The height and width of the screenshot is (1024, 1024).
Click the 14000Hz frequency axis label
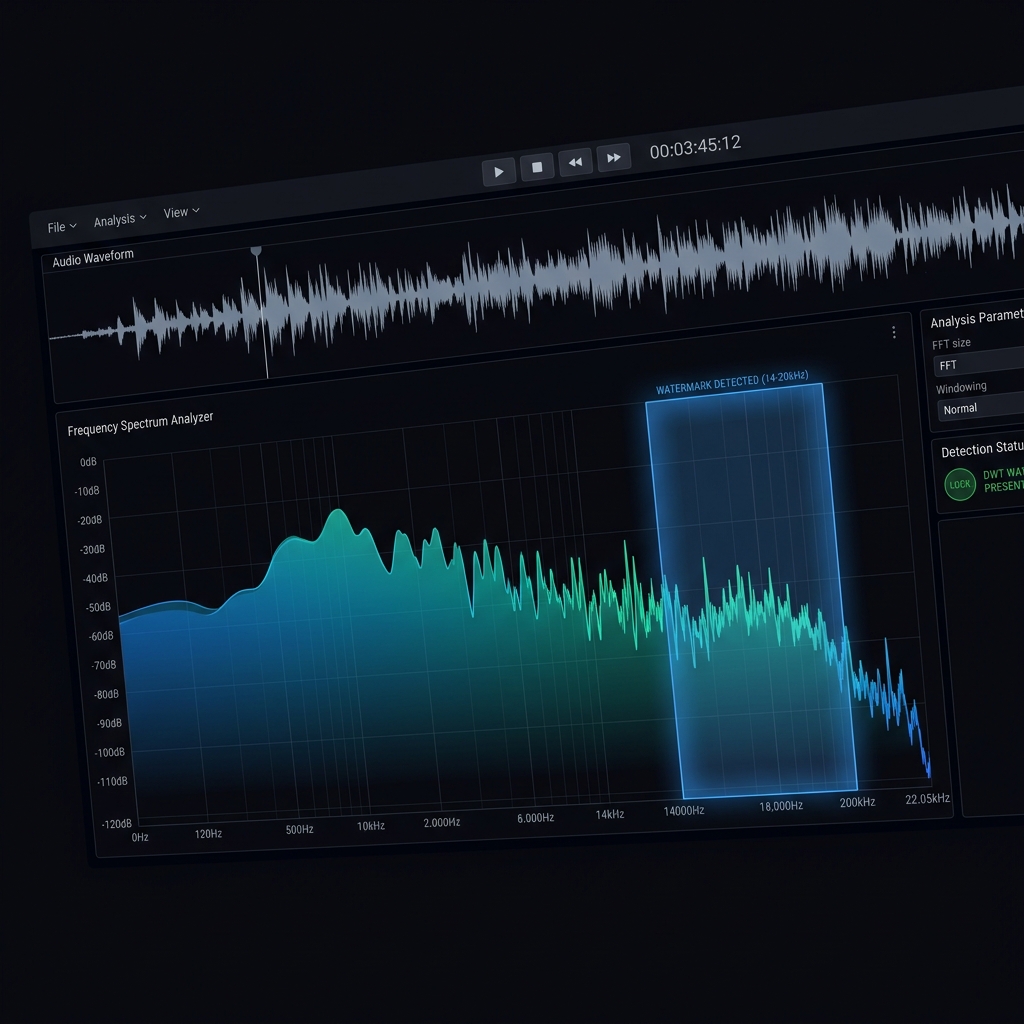point(684,810)
